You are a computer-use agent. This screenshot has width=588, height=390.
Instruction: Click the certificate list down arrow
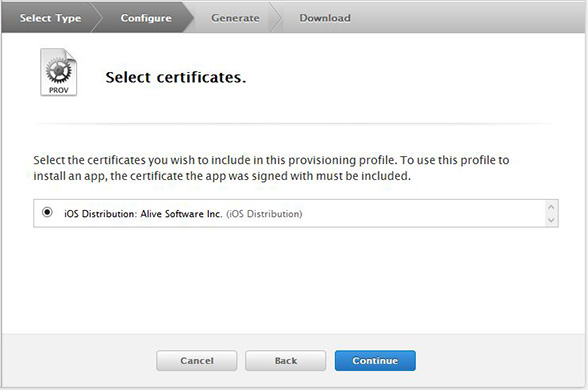(551, 220)
